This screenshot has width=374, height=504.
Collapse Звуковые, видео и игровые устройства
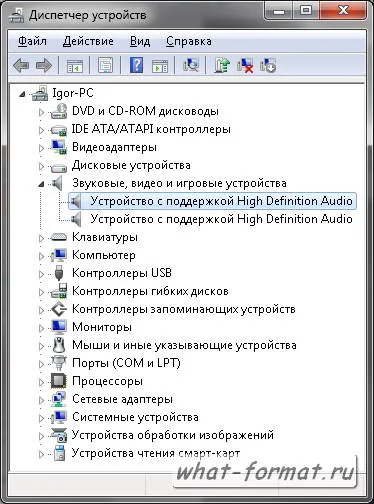[x=41, y=184]
